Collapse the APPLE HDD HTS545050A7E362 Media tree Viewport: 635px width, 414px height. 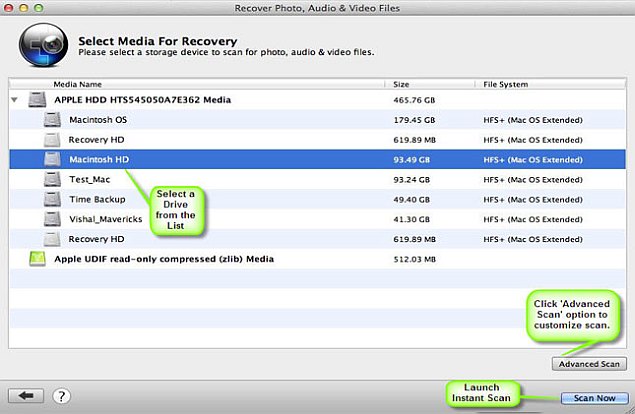tap(15, 100)
